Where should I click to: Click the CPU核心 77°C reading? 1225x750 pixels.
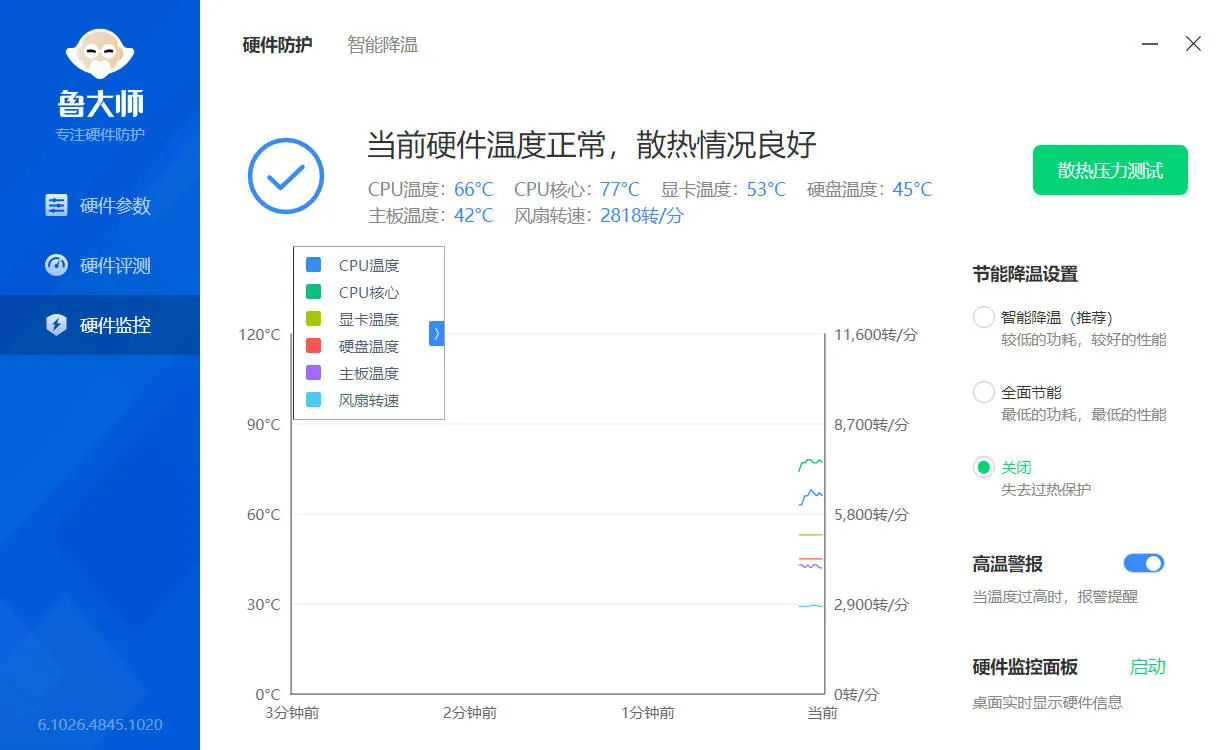point(577,189)
